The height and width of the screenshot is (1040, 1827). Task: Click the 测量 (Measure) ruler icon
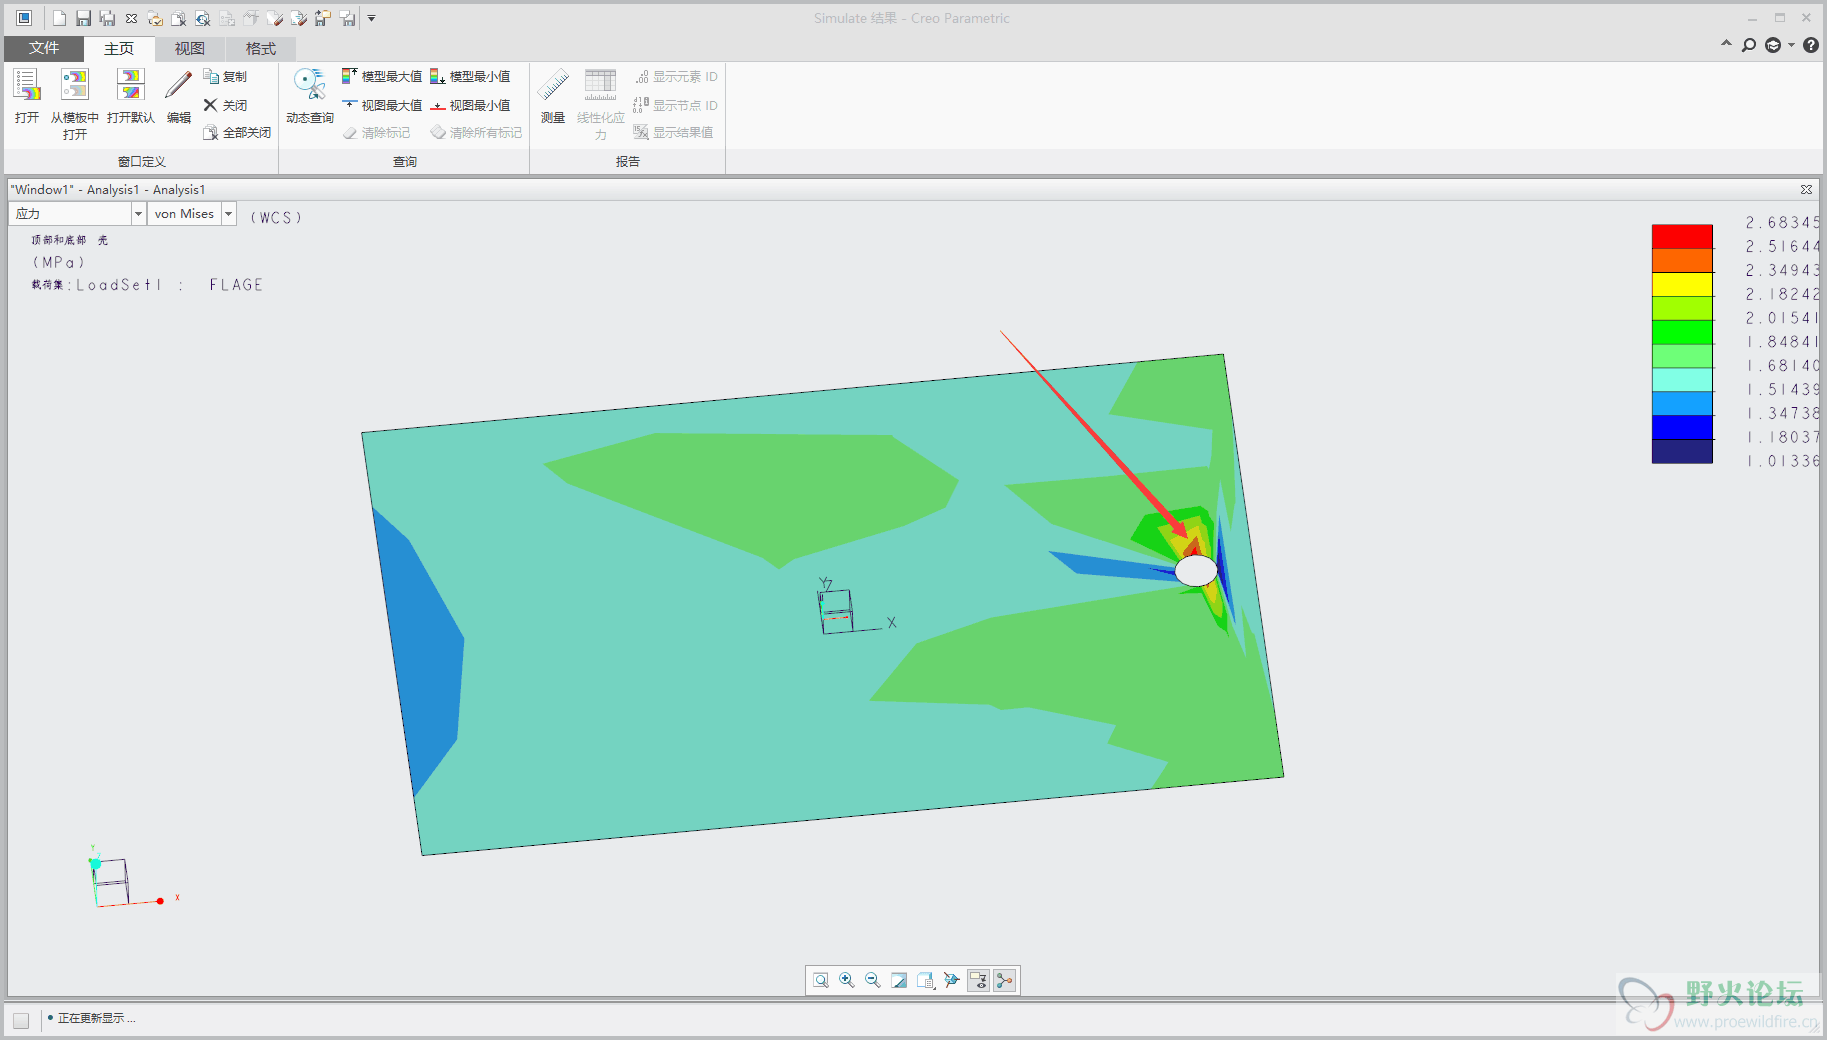(x=553, y=86)
